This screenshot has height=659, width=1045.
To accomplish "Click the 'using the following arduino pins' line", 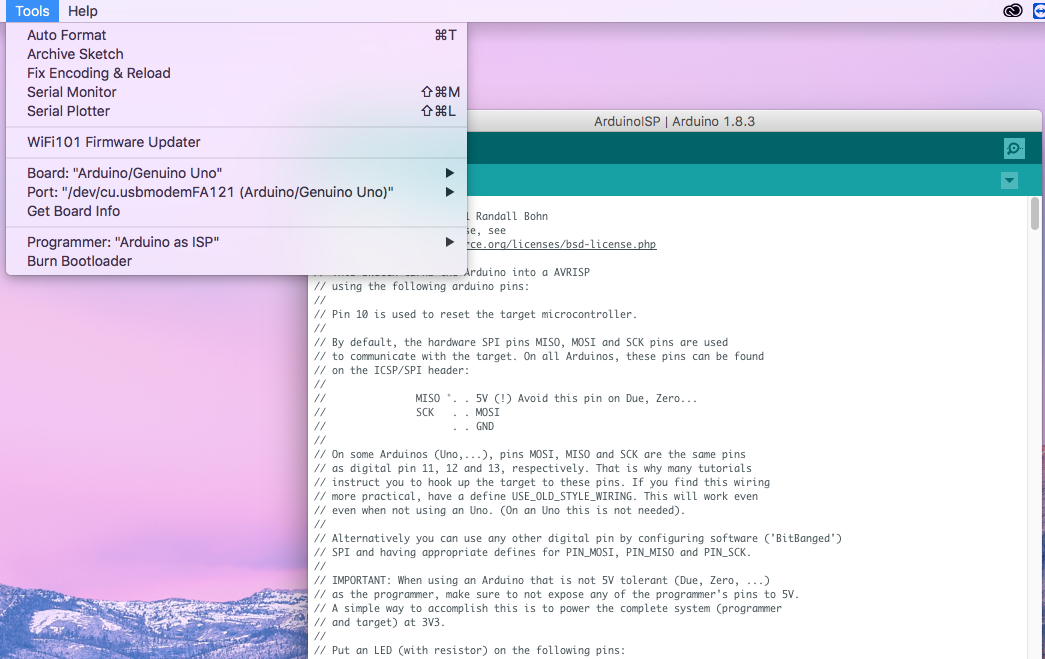I will (421, 287).
